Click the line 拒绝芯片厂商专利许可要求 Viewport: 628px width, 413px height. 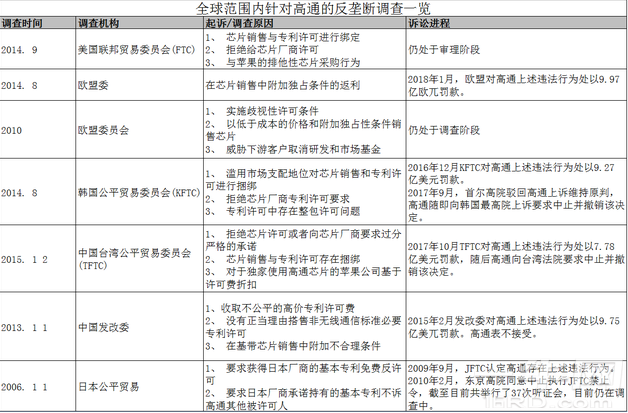point(278,199)
